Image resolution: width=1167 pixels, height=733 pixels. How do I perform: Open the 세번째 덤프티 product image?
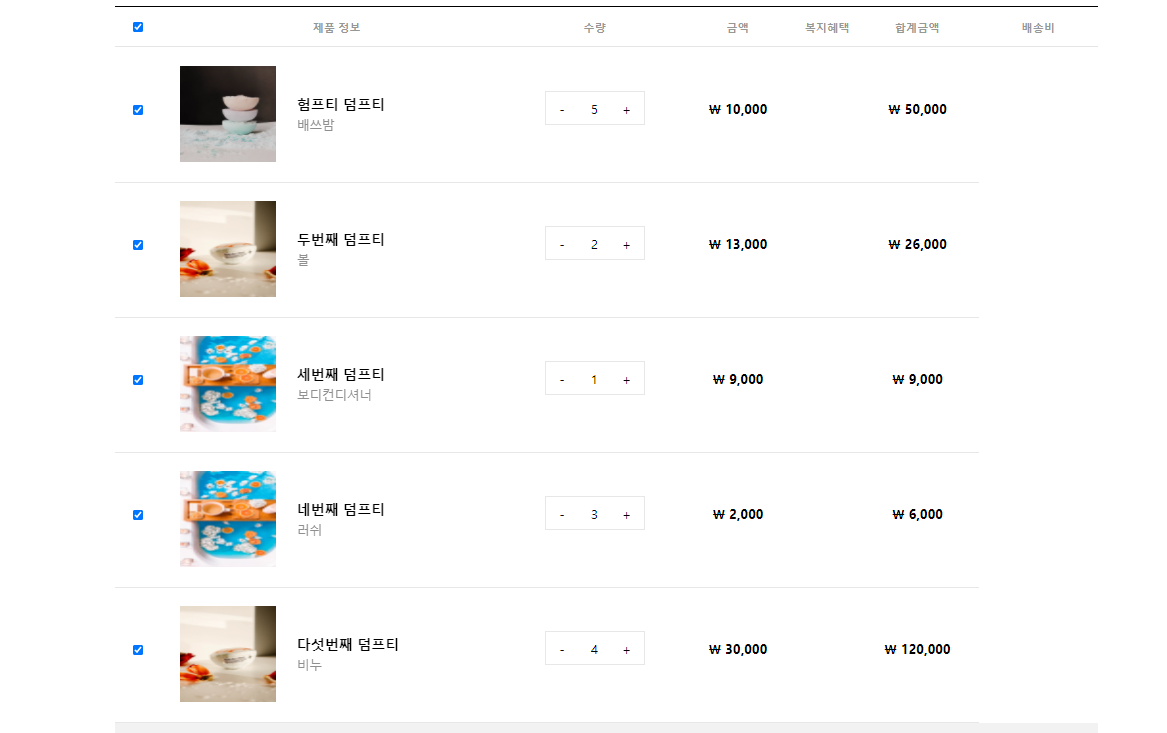pyautogui.click(x=228, y=384)
